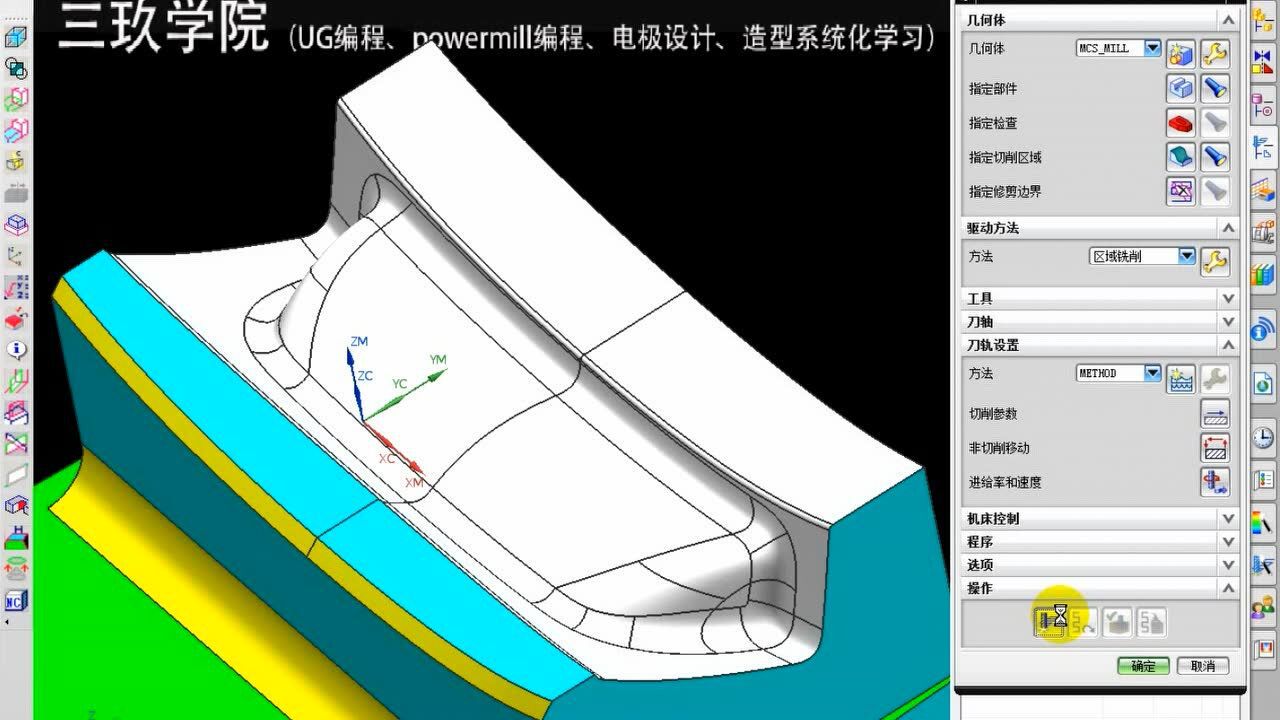The width and height of the screenshot is (1280, 720).
Task: Expand the 工具 (Tool) section
Action: coord(1229,299)
